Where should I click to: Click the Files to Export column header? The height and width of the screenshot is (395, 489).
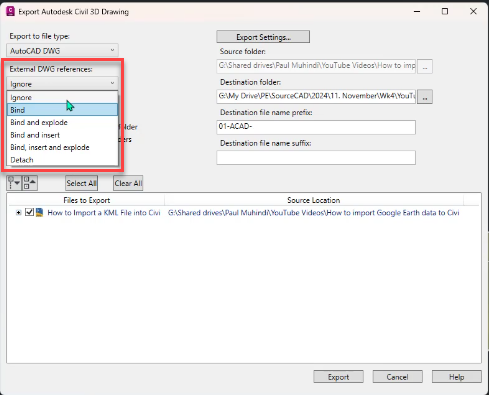[86, 200]
